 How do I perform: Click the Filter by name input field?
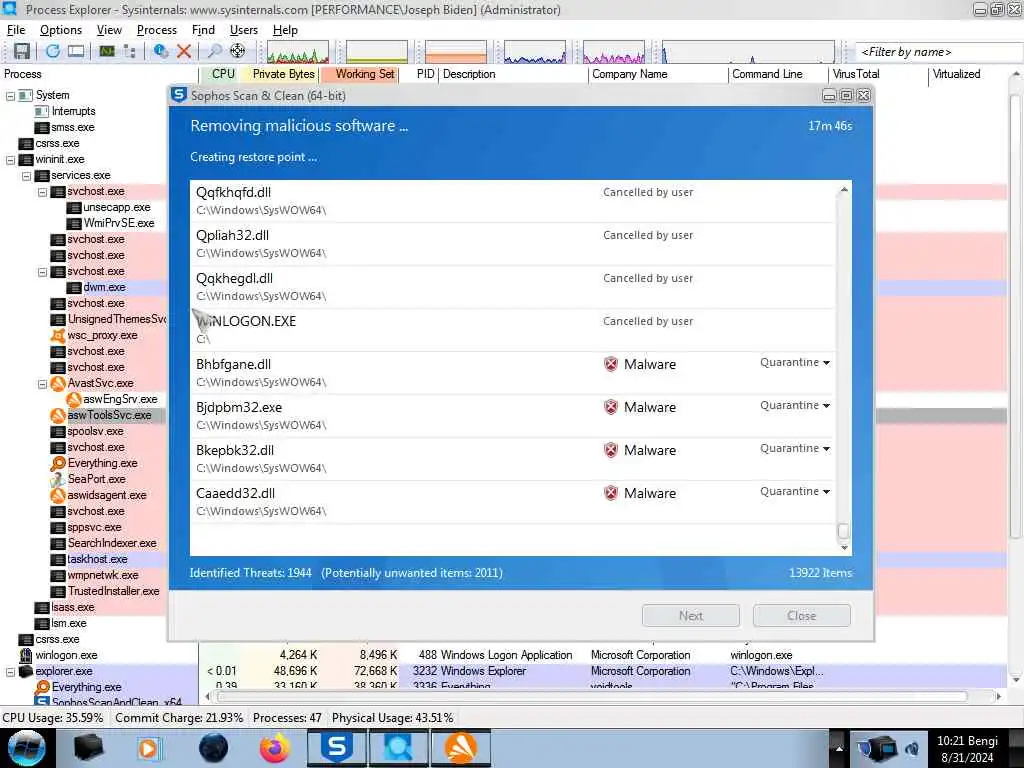(939, 52)
